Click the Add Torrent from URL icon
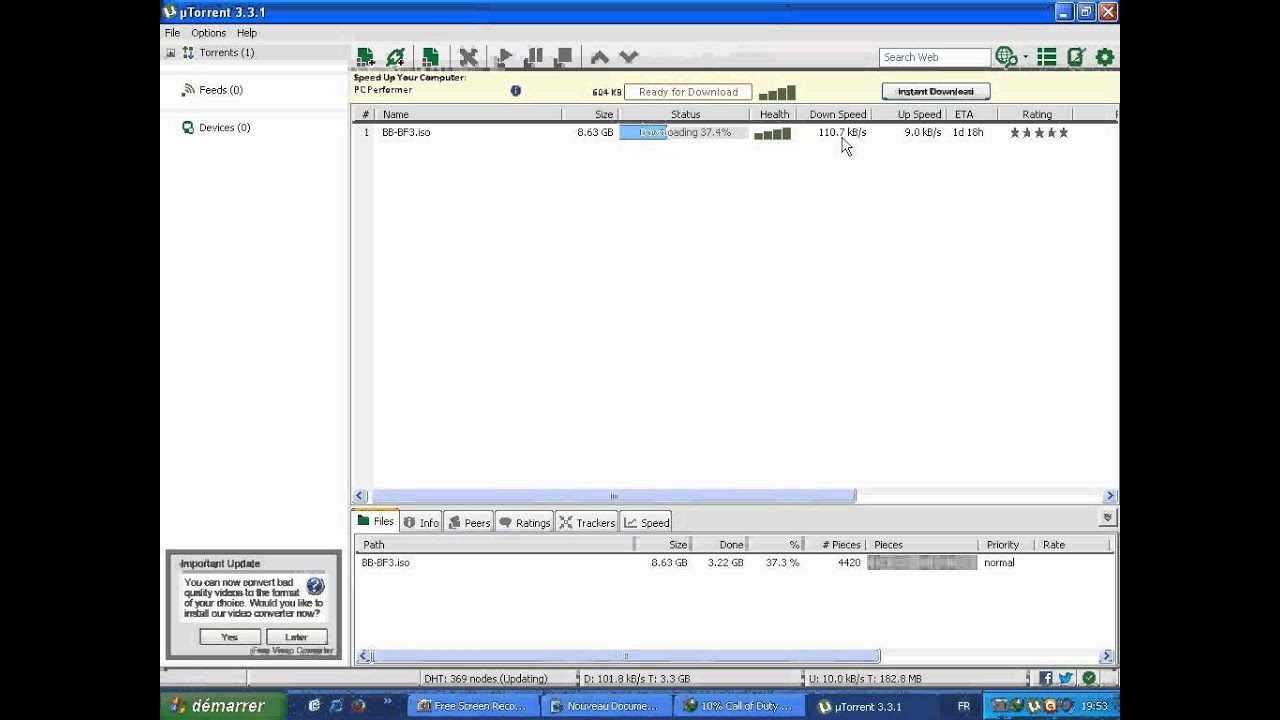 (396, 57)
